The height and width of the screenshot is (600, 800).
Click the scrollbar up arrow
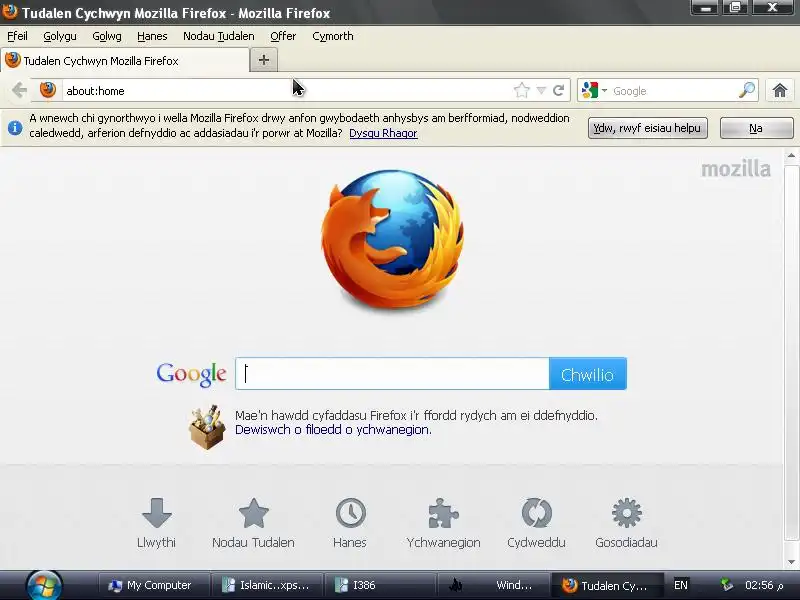[x=791, y=156]
